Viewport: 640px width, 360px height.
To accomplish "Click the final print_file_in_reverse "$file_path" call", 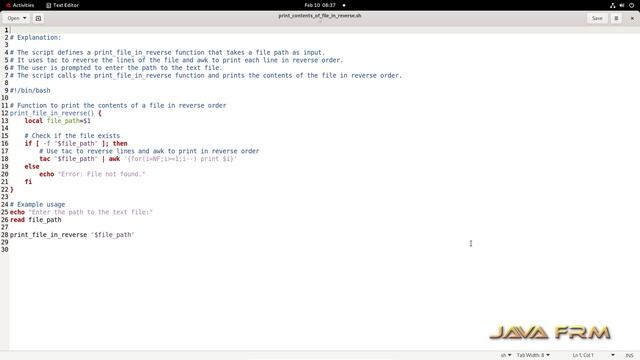I will pyautogui.click(x=72, y=235).
